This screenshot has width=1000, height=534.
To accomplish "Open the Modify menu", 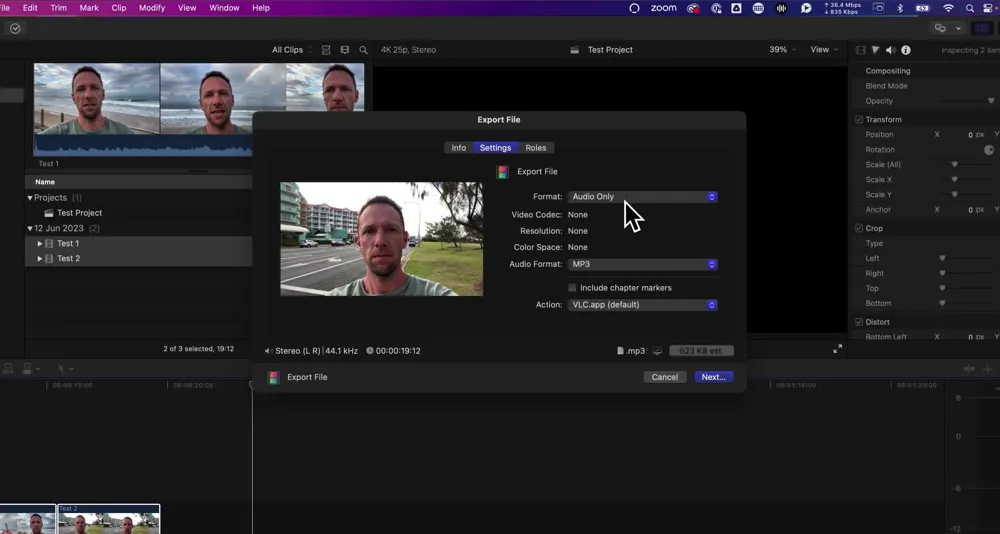I will 152,8.
